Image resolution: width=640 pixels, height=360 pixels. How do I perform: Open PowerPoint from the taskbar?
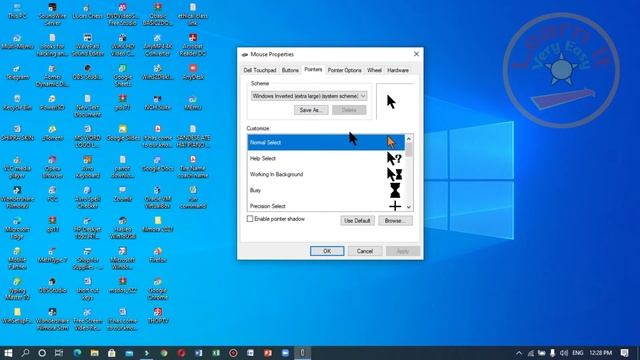268,353
